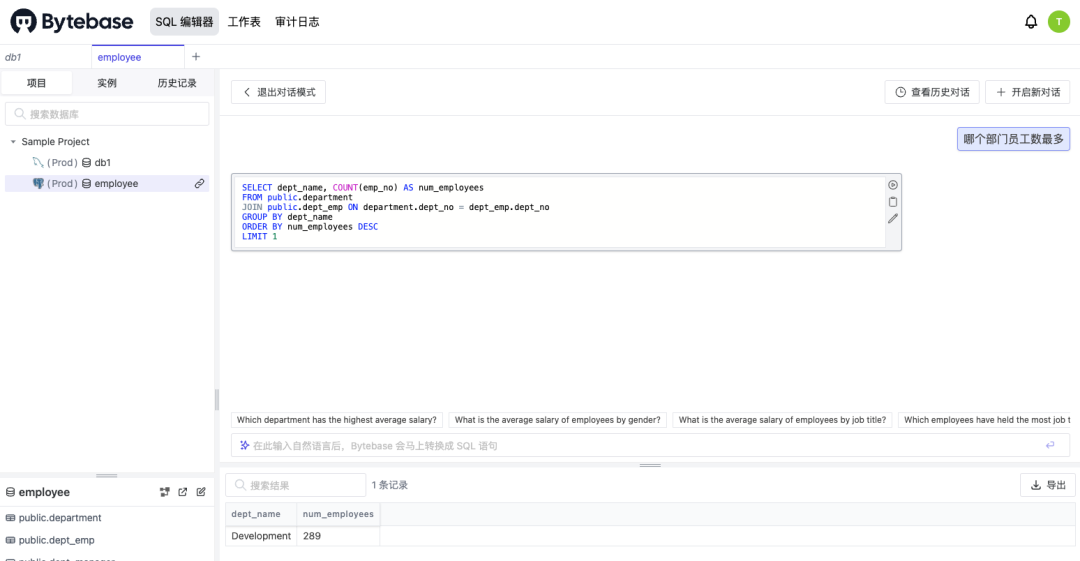The image size is (1080, 561).
Task: Open schema diagram icon for employee
Action: click(165, 492)
